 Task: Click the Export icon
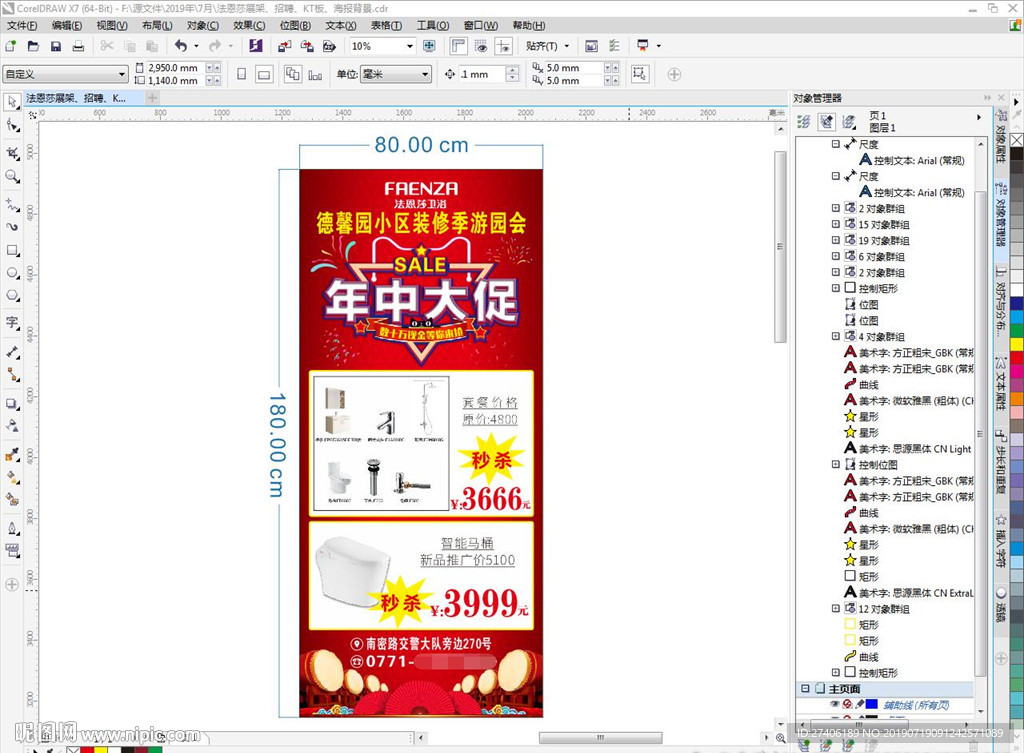(x=307, y=46)
